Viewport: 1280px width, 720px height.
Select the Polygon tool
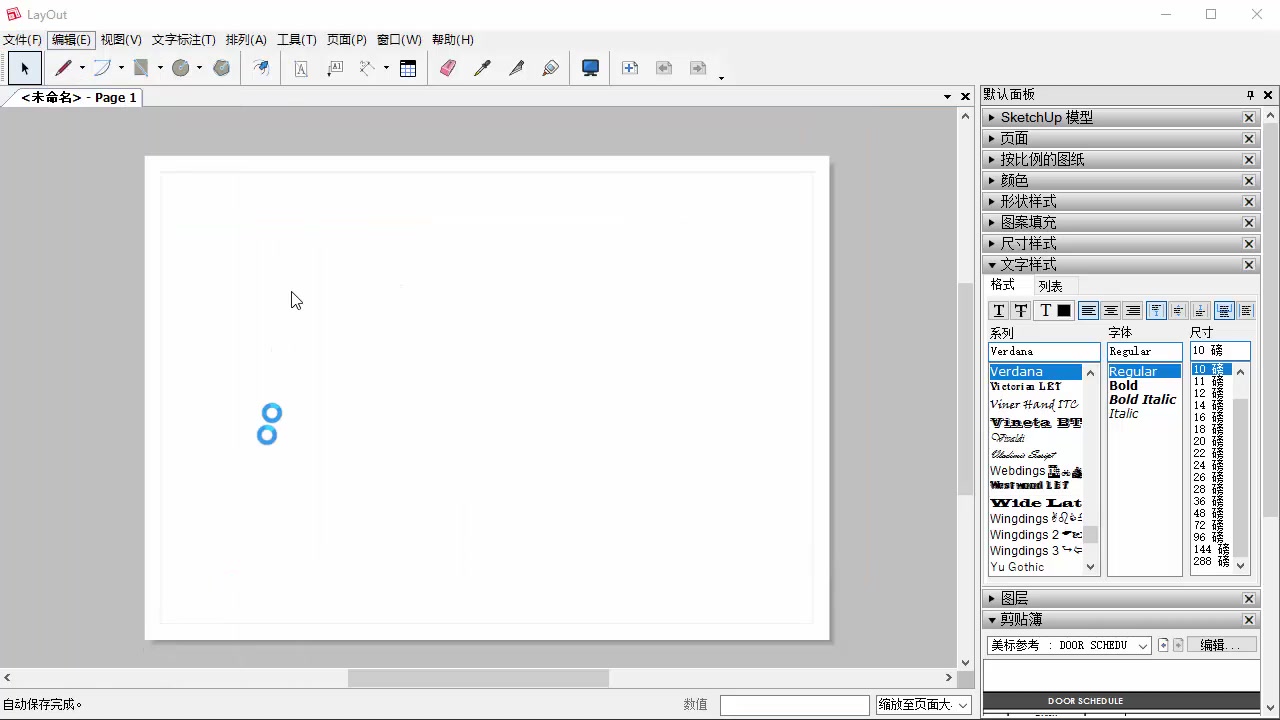click(x=222, y=68)
